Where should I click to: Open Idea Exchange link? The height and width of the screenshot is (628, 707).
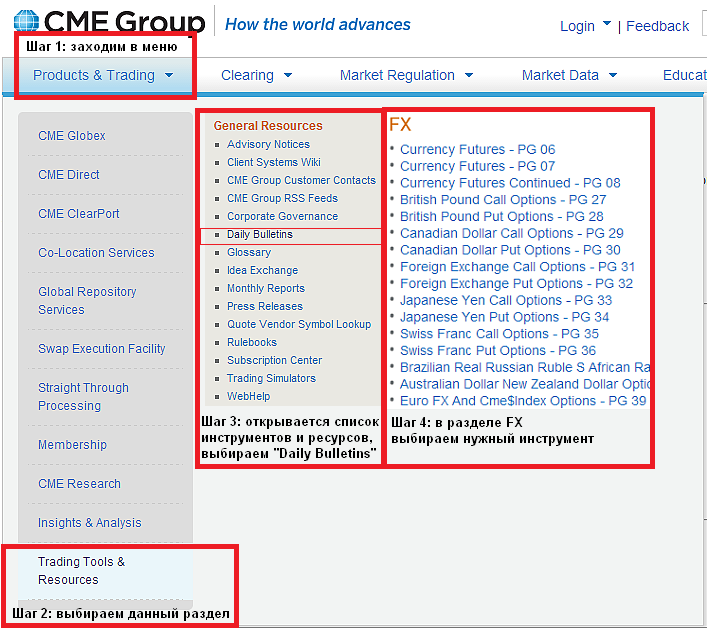262,270
